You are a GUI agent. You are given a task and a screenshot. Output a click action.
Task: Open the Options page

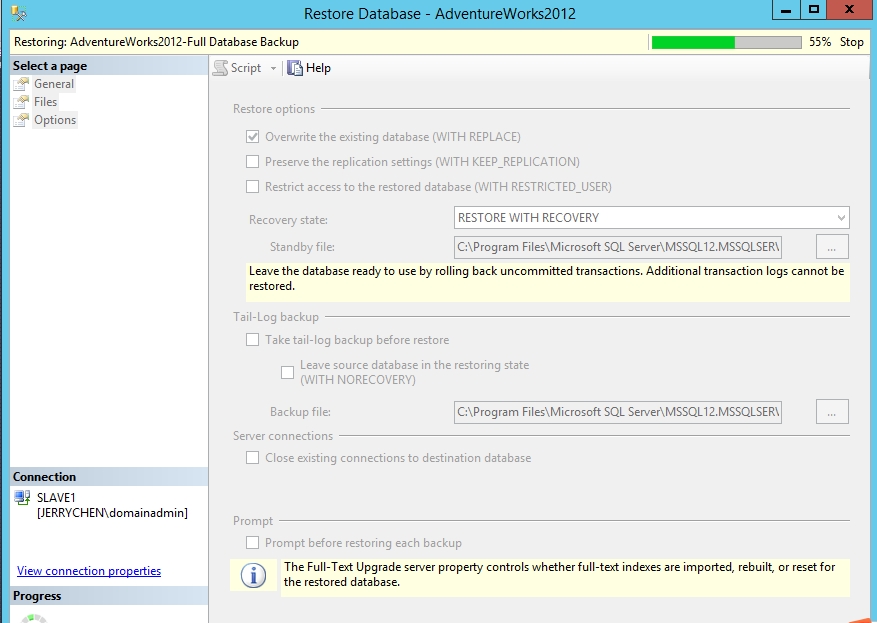[55, 120]
